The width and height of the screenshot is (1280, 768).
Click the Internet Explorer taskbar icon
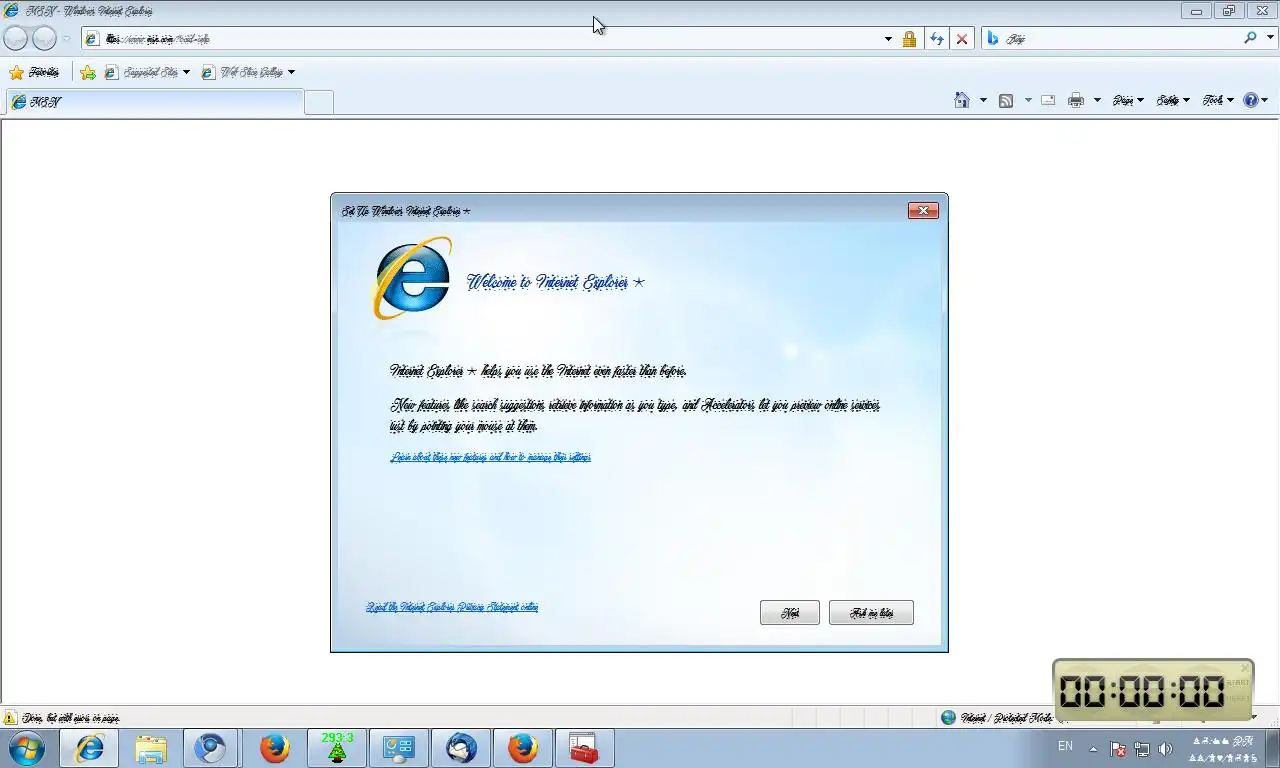(90, 748)
